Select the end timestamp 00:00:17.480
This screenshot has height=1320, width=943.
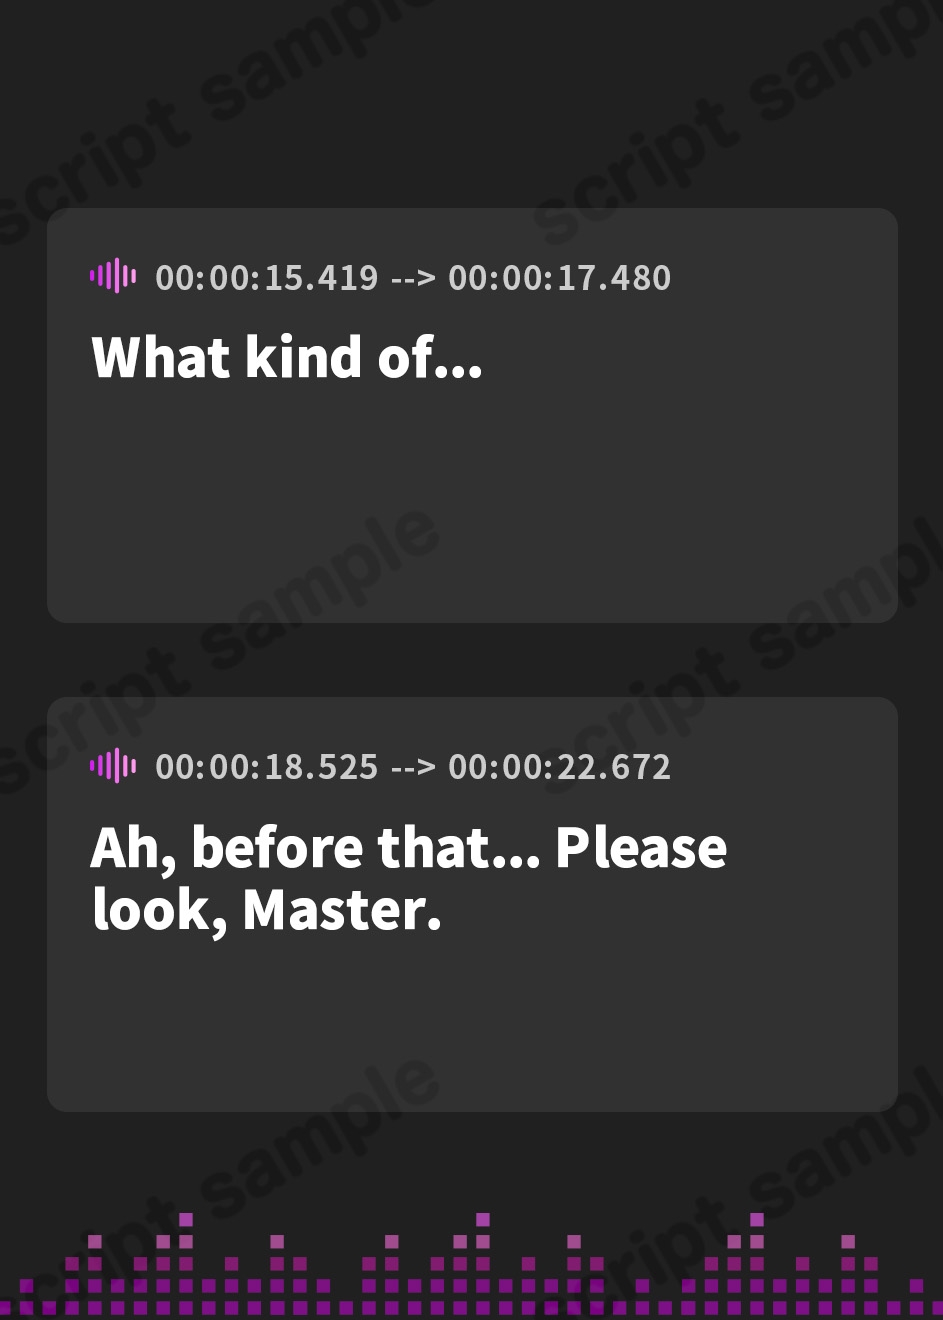click(x=559, y=277)
